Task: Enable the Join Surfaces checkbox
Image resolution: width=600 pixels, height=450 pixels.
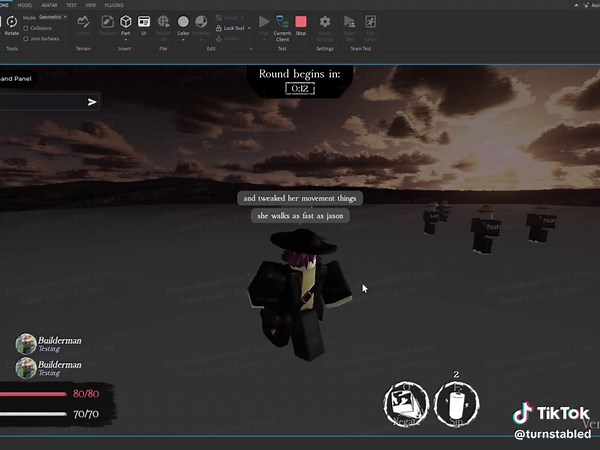Action: click(26, 39)
